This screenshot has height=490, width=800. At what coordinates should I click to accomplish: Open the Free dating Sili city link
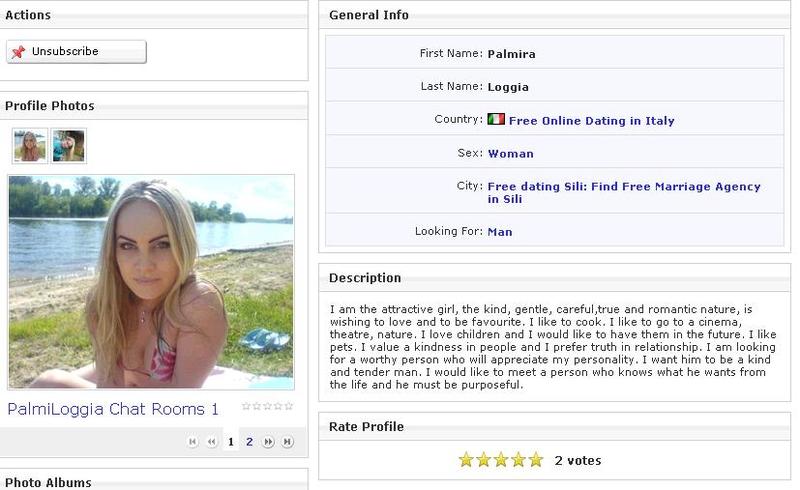click(x=624, y=193)
